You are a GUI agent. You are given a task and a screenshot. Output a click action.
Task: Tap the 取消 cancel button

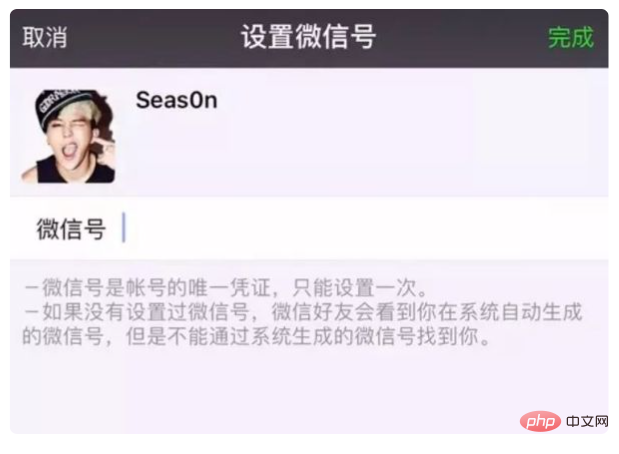[x=45, y=38]
